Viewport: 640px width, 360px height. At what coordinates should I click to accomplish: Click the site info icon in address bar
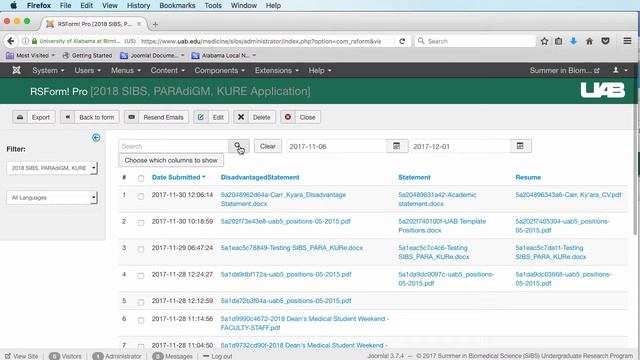tap(25, 41)
